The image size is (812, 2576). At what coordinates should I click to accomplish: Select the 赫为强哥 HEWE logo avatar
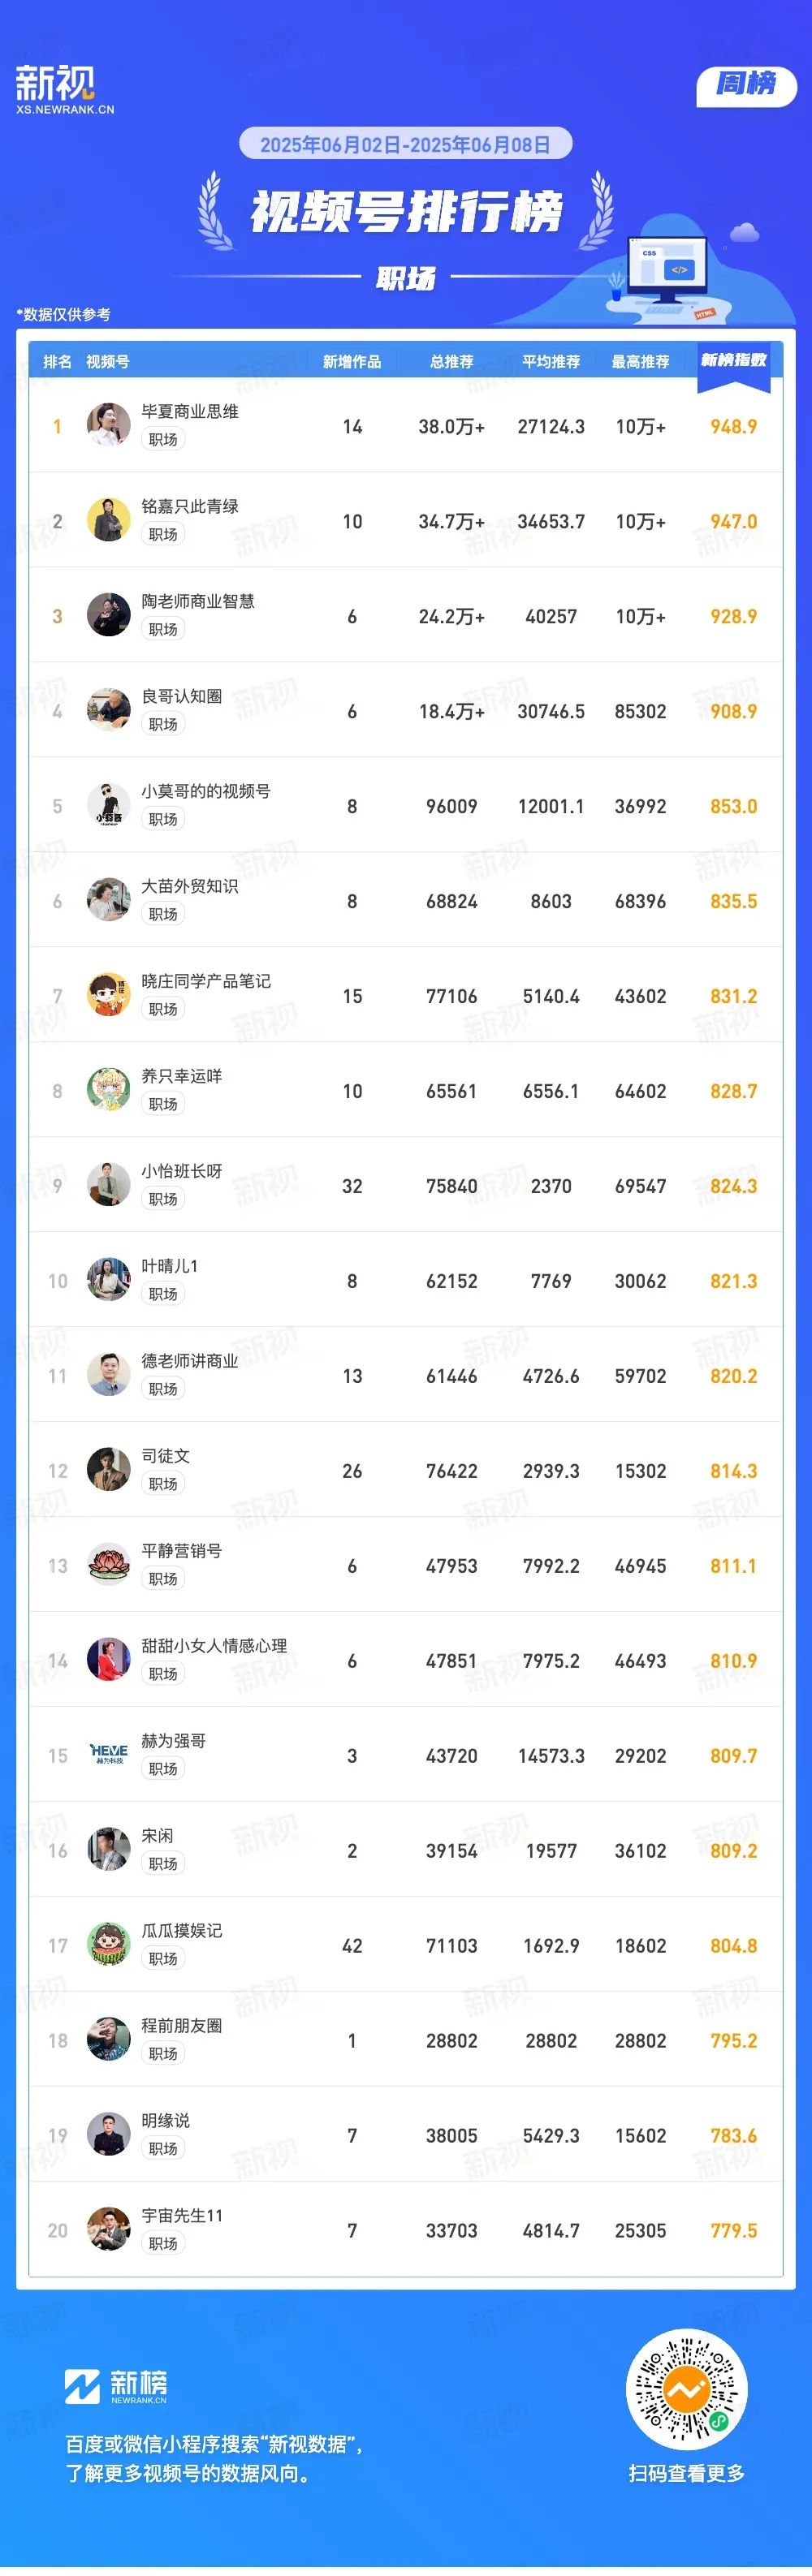pos(108,1755)
